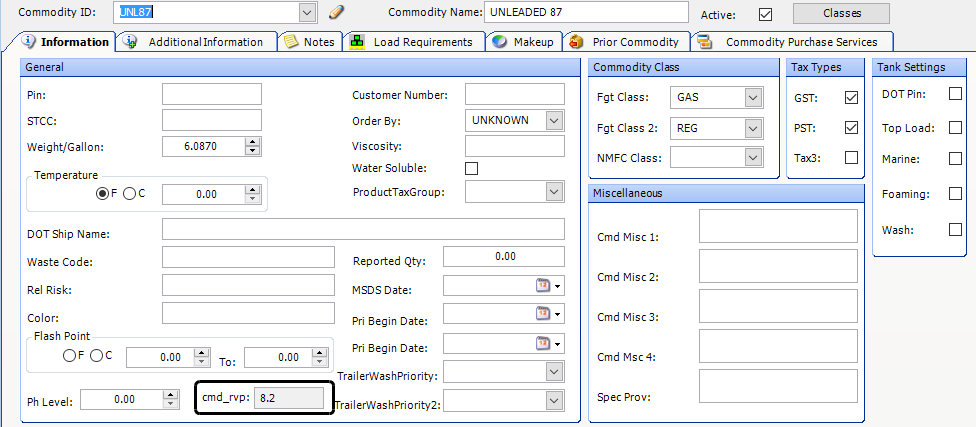Increase the Weight/Gallon value by one step
Screen dimensions: 976x427
point(252,143)
